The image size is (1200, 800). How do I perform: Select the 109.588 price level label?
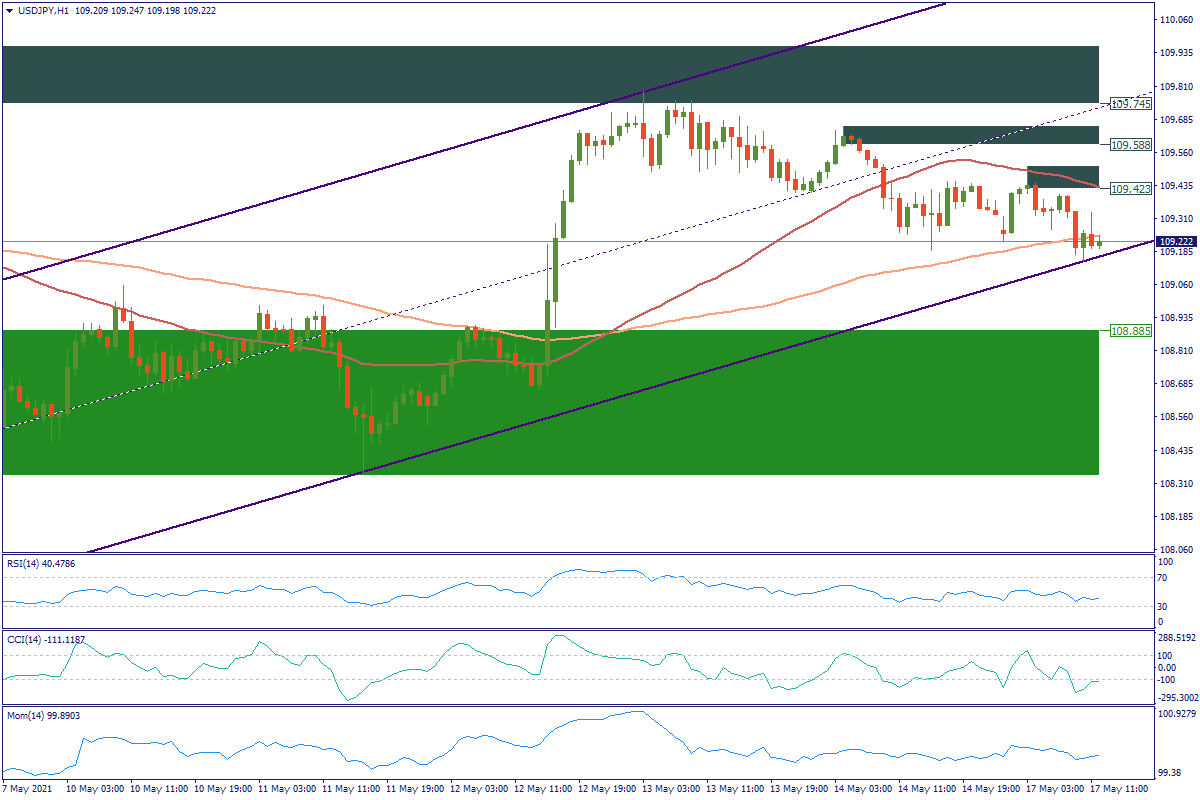[1131, 145]
